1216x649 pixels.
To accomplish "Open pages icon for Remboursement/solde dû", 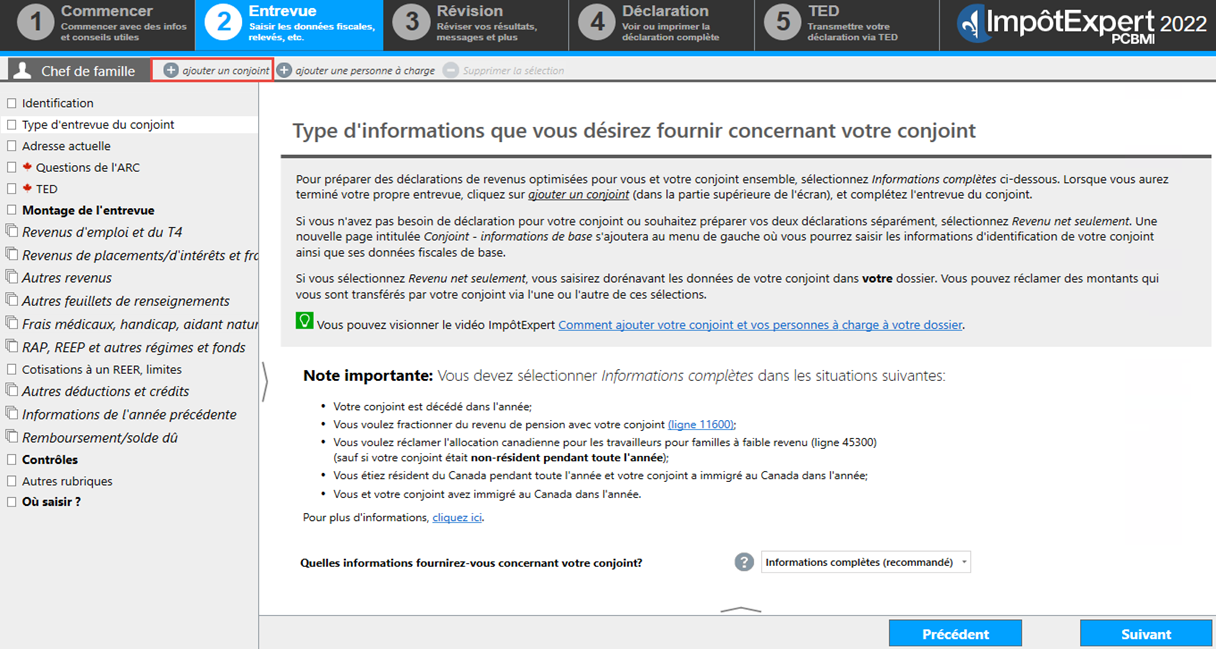I will (12, 437).
